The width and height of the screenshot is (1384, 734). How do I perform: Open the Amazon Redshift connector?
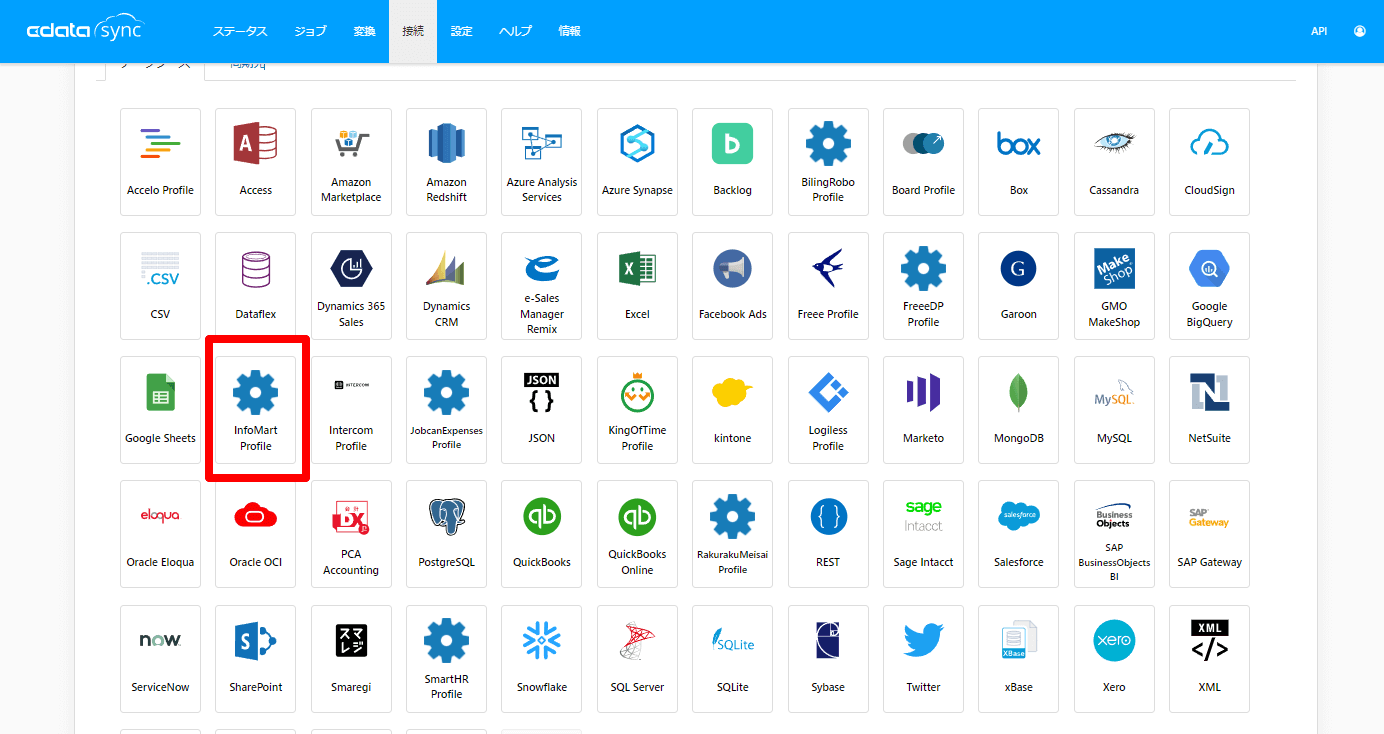[446, 161]
